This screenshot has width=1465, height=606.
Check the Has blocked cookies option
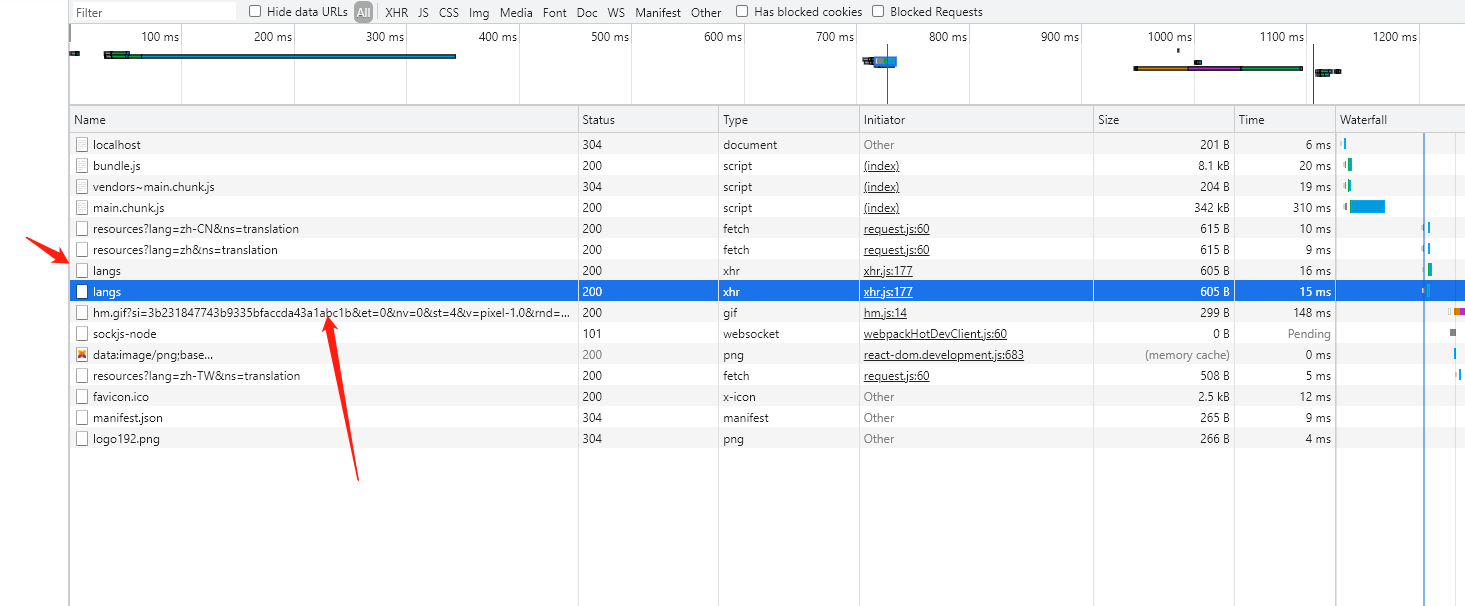coord(742,12)
